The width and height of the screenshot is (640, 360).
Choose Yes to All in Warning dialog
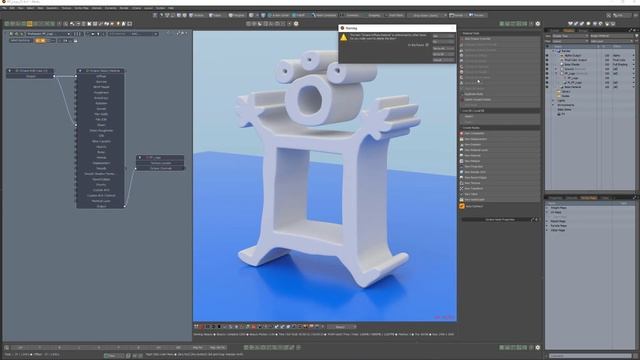[443, 48]
